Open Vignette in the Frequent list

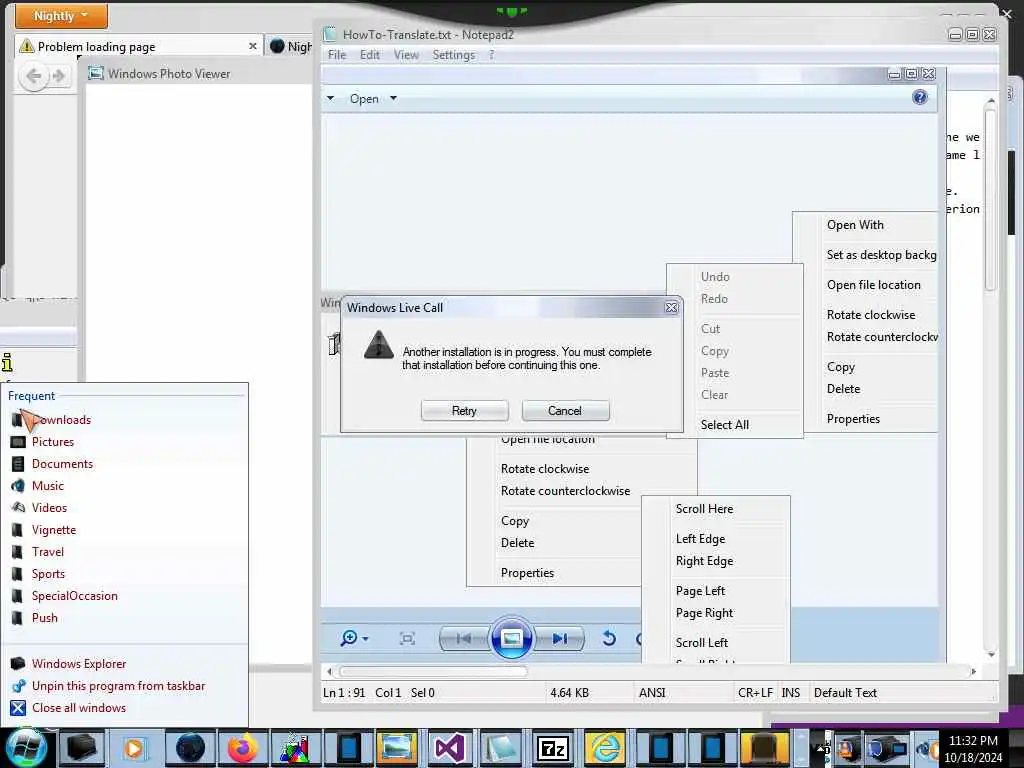tap(54, 530)
